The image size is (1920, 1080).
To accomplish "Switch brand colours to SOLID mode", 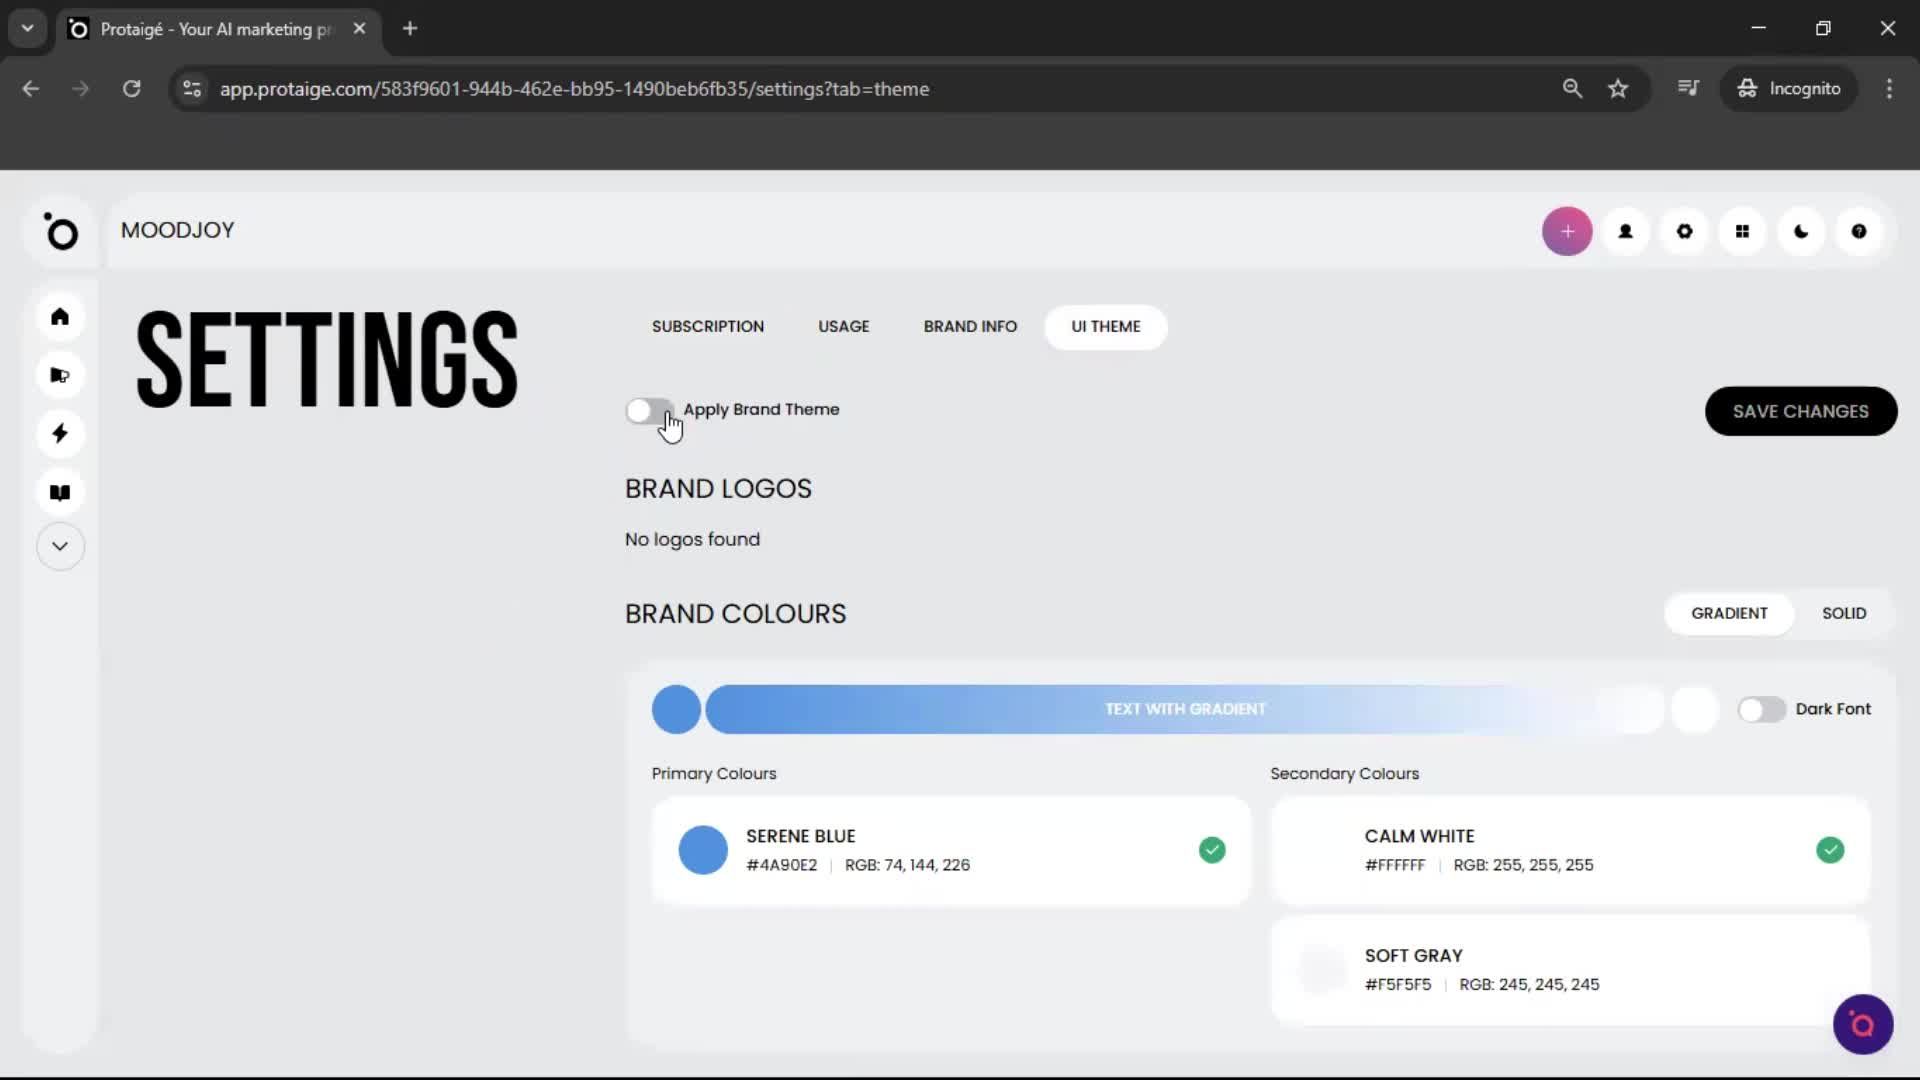I will tap(1843, 613).
